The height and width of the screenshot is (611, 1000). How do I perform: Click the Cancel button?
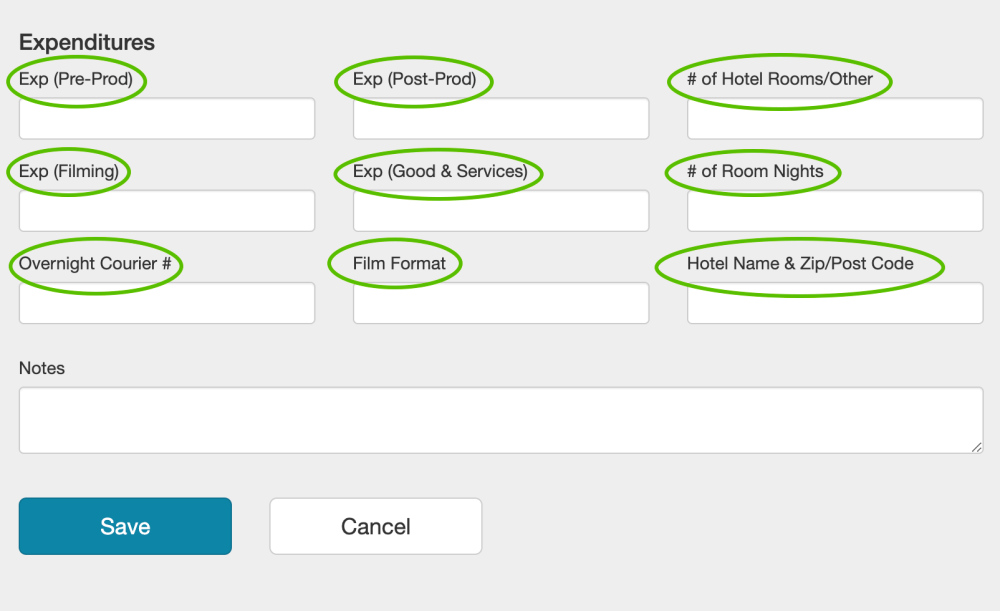click(x=376, y=526)
